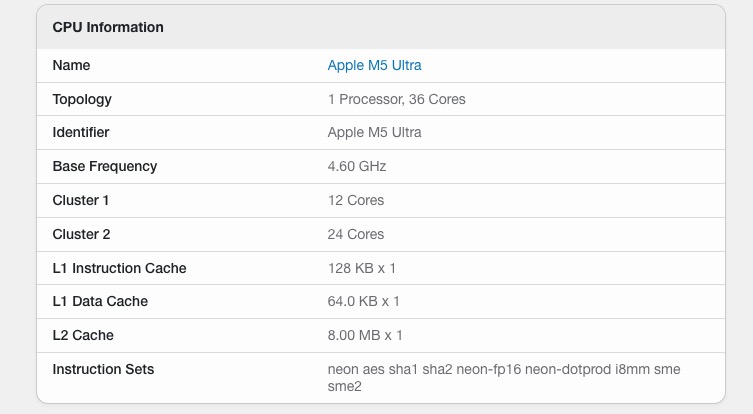Select the Topology label

click(82, 99)
